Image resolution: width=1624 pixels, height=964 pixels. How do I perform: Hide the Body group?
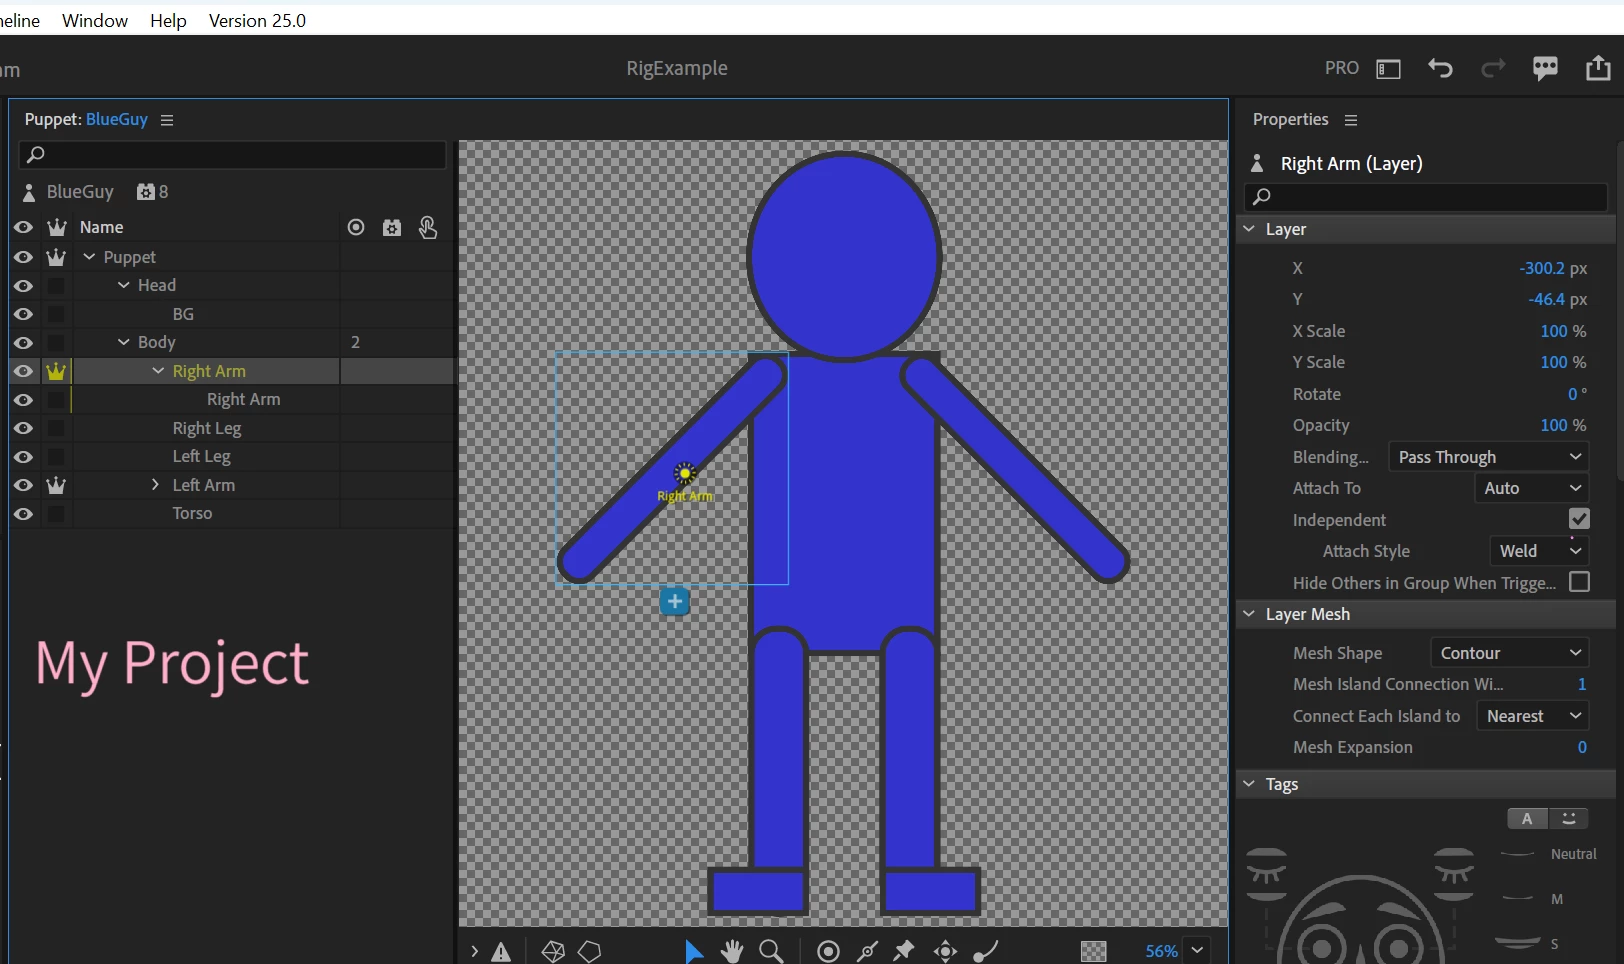click(x=23, y=343)
